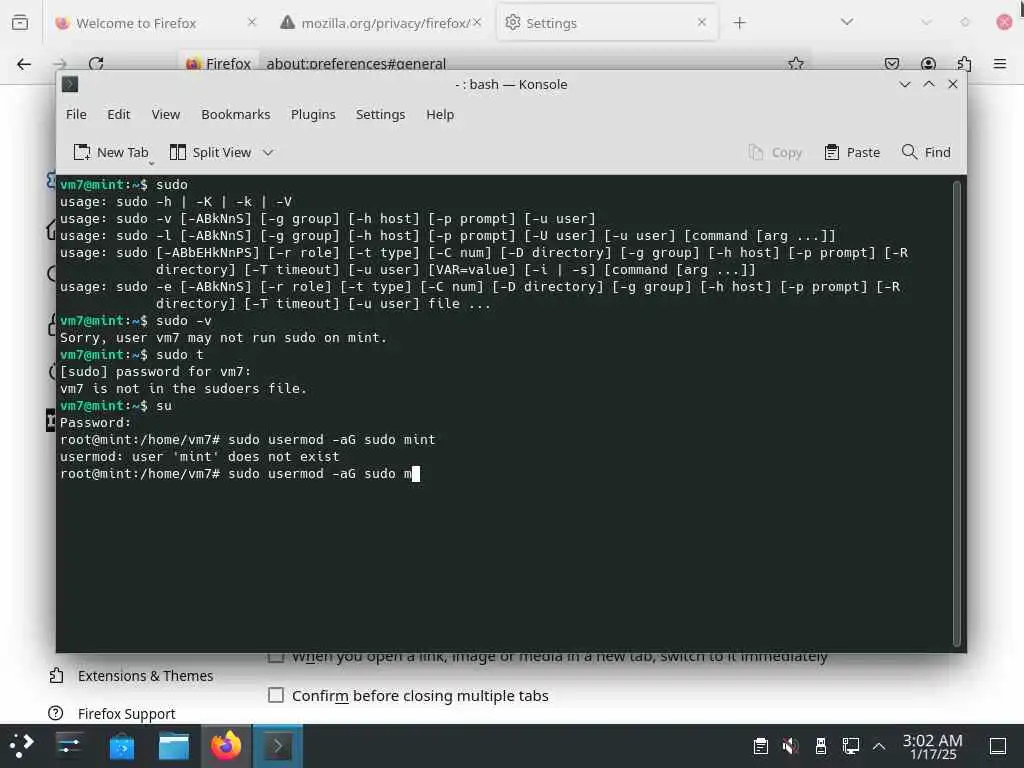Click the Konsole terminal icon in title bar
This screenshot has height=768, width=1024.
[70, 84]
